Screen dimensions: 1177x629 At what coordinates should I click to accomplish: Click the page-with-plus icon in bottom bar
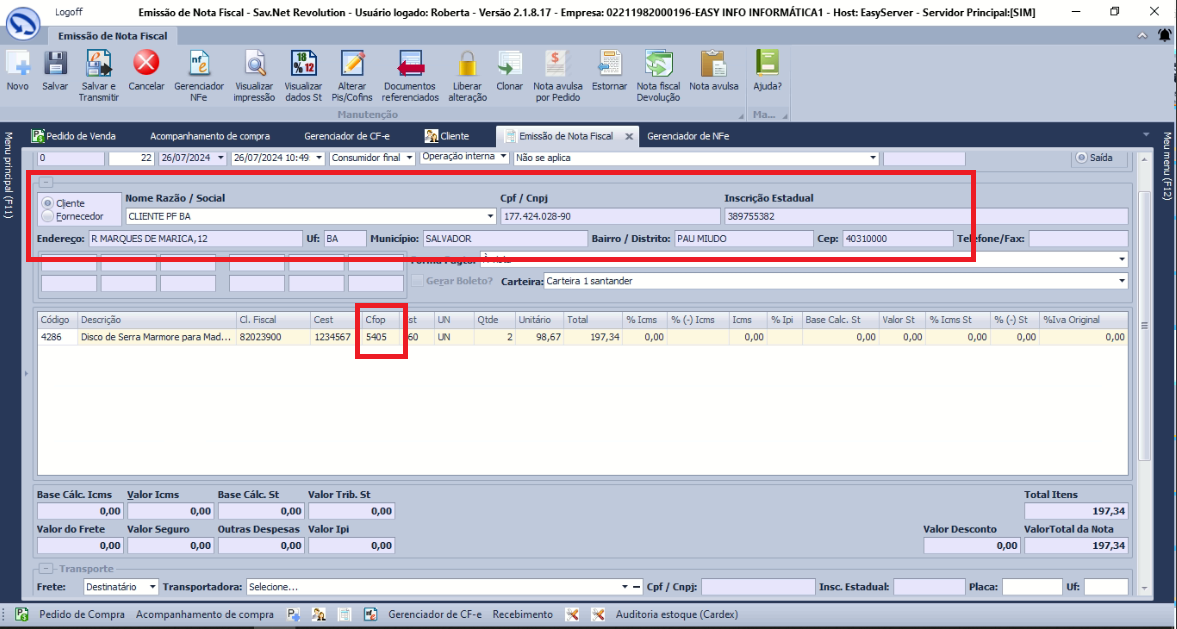point(293,614)
